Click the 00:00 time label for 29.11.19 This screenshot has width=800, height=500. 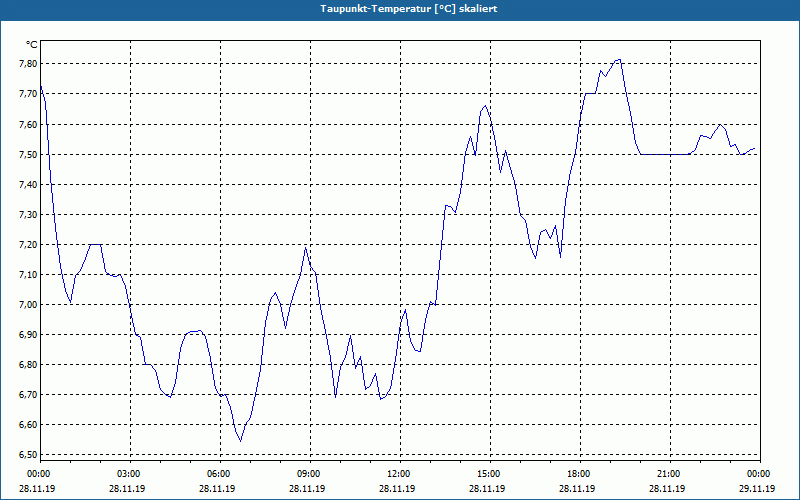[757, 474]
